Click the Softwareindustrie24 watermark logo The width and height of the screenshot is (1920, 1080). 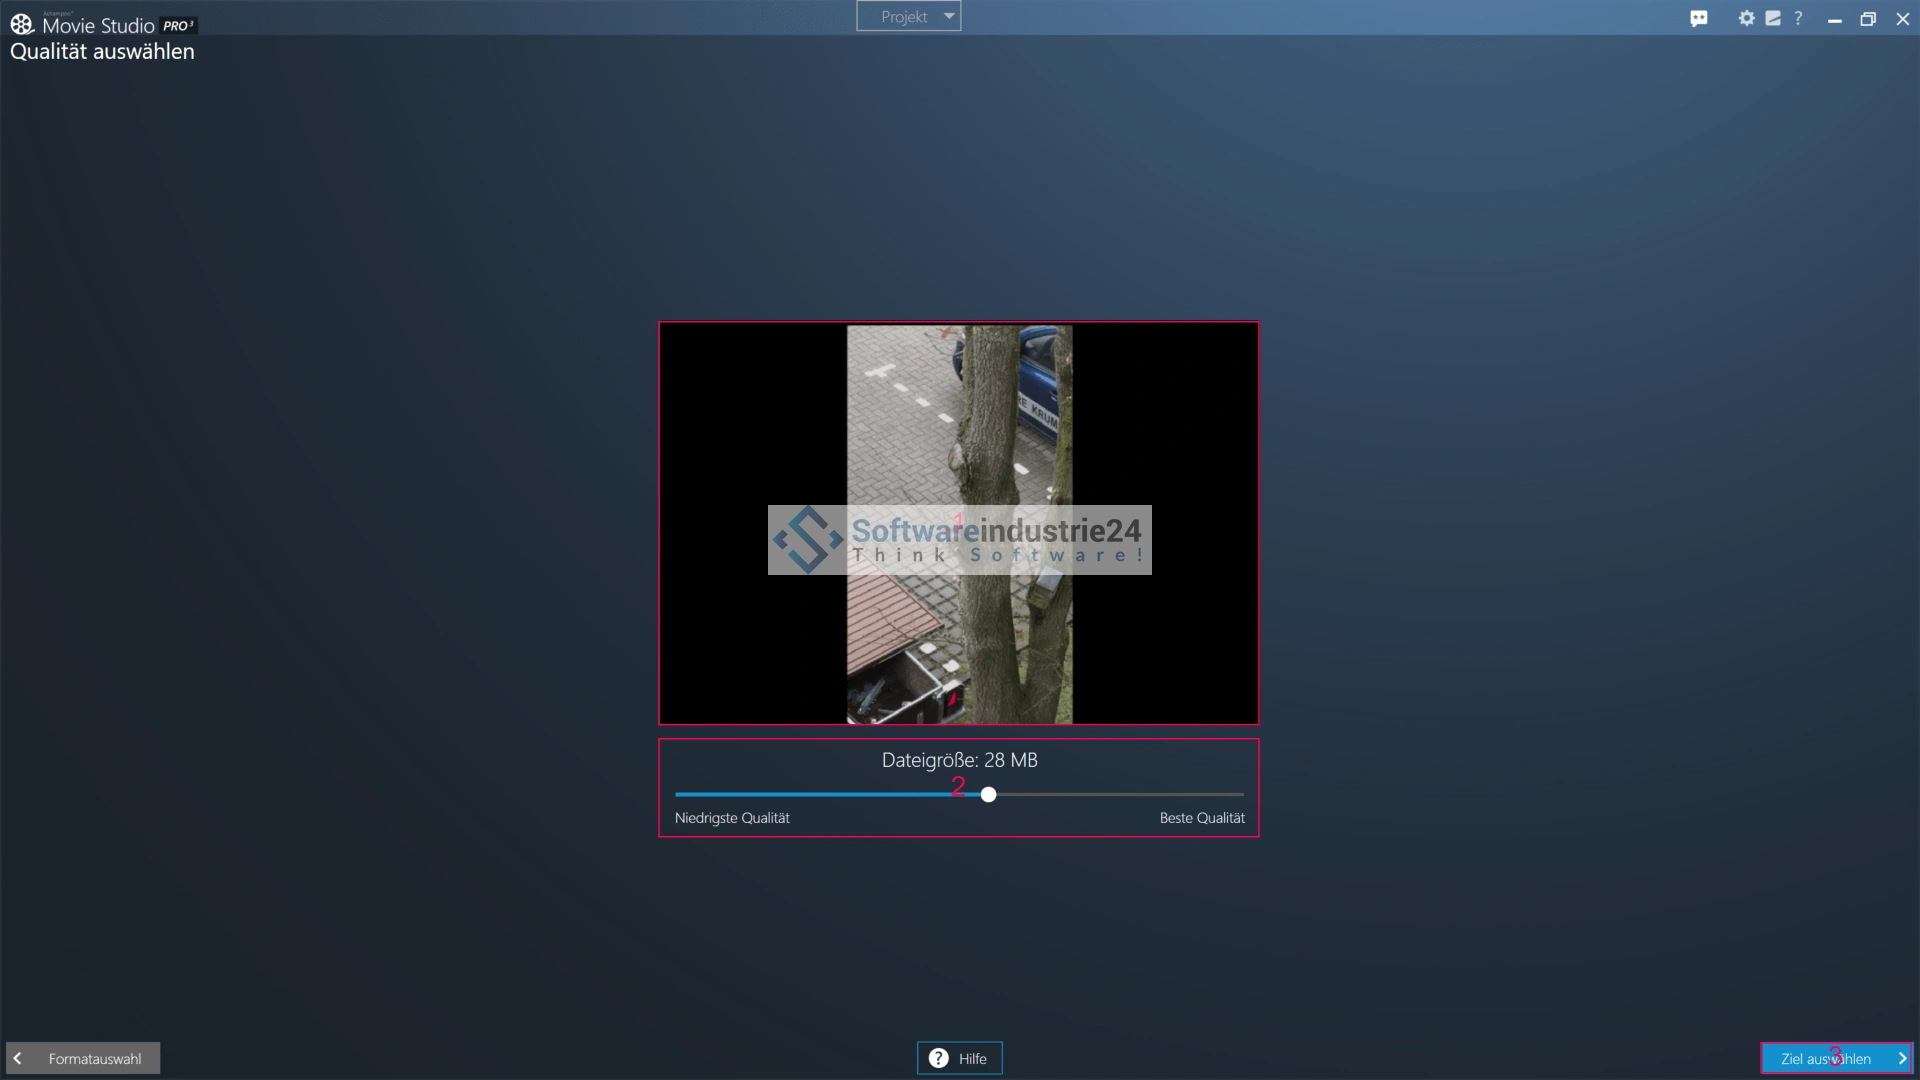click(x=808, y=540)
